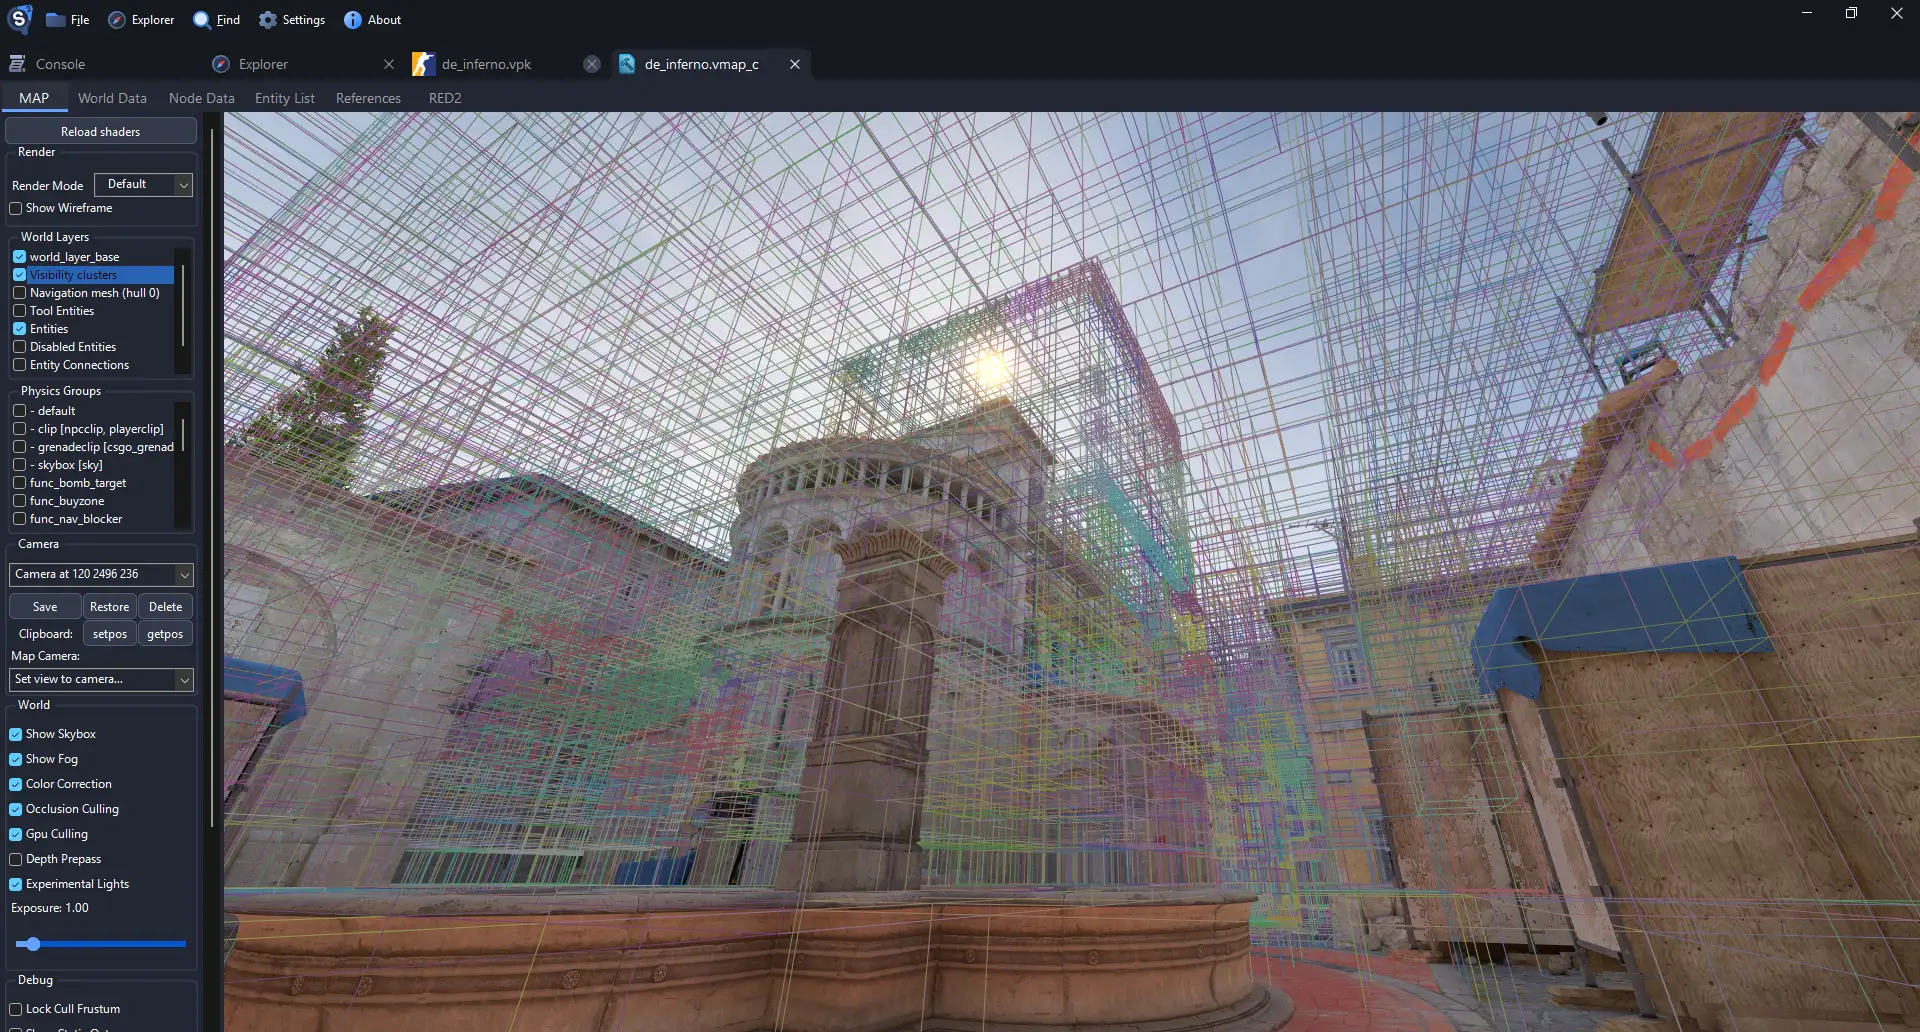This screenshot has width=1920, height=1032.
Task: Turn off Occlusion Culling
Action: [x=16, y=809]
